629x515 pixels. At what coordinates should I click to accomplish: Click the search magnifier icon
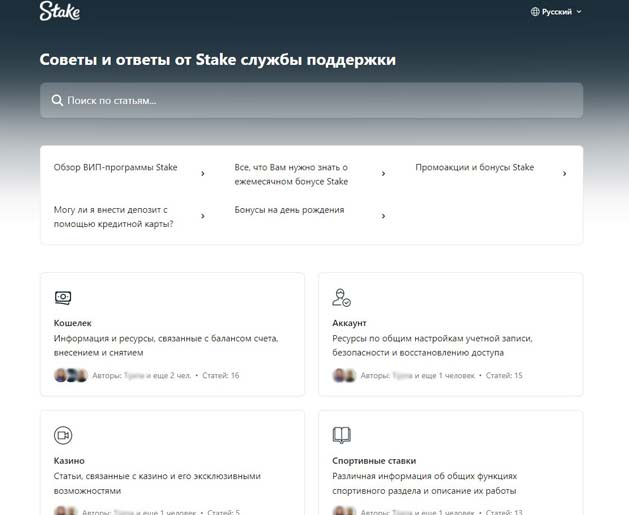click(56, 101)
